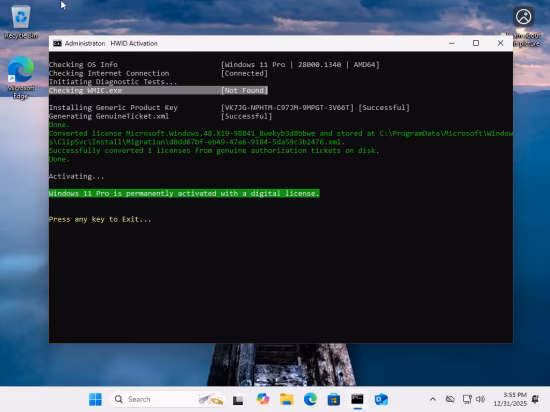Click the '[Windows 11 Pro | 28000.1340 | AMD64]' text

[x=300, y=65]
